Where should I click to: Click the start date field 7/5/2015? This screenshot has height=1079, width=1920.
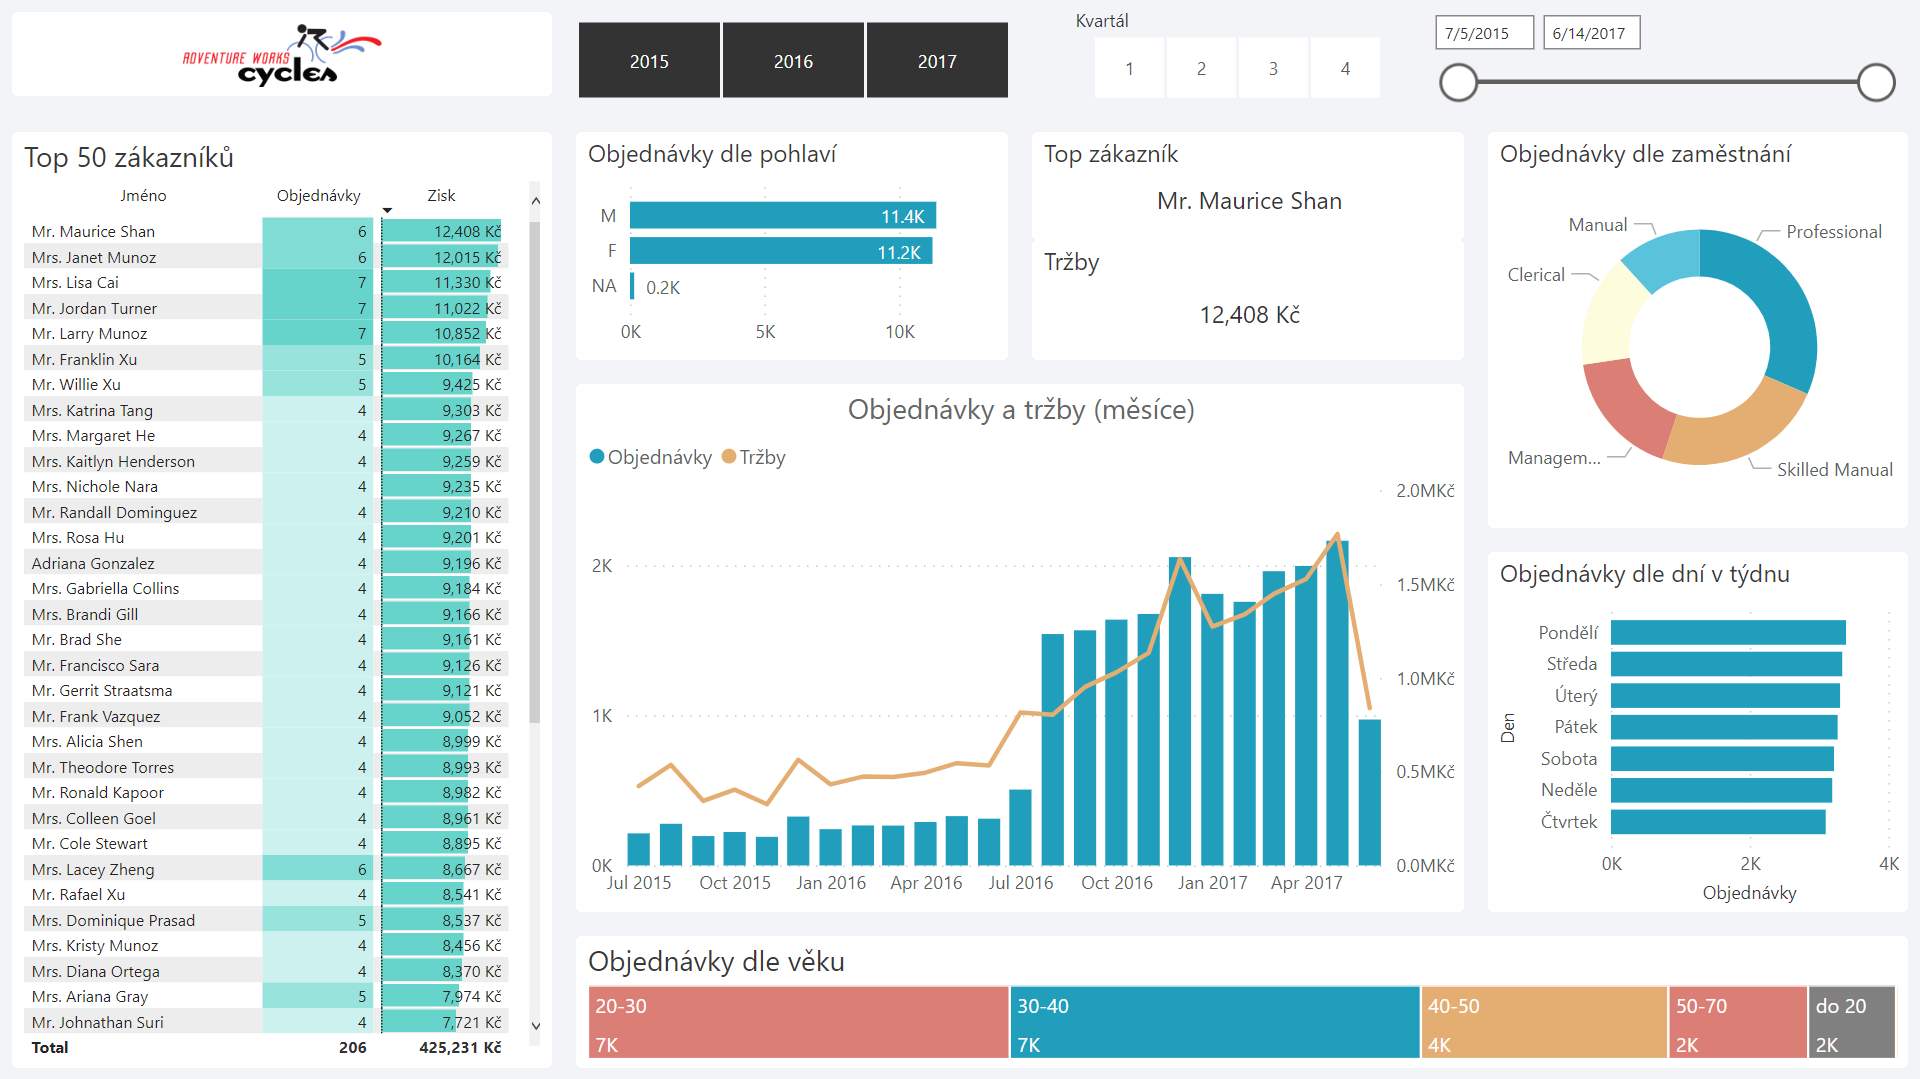click(1485, 33)
